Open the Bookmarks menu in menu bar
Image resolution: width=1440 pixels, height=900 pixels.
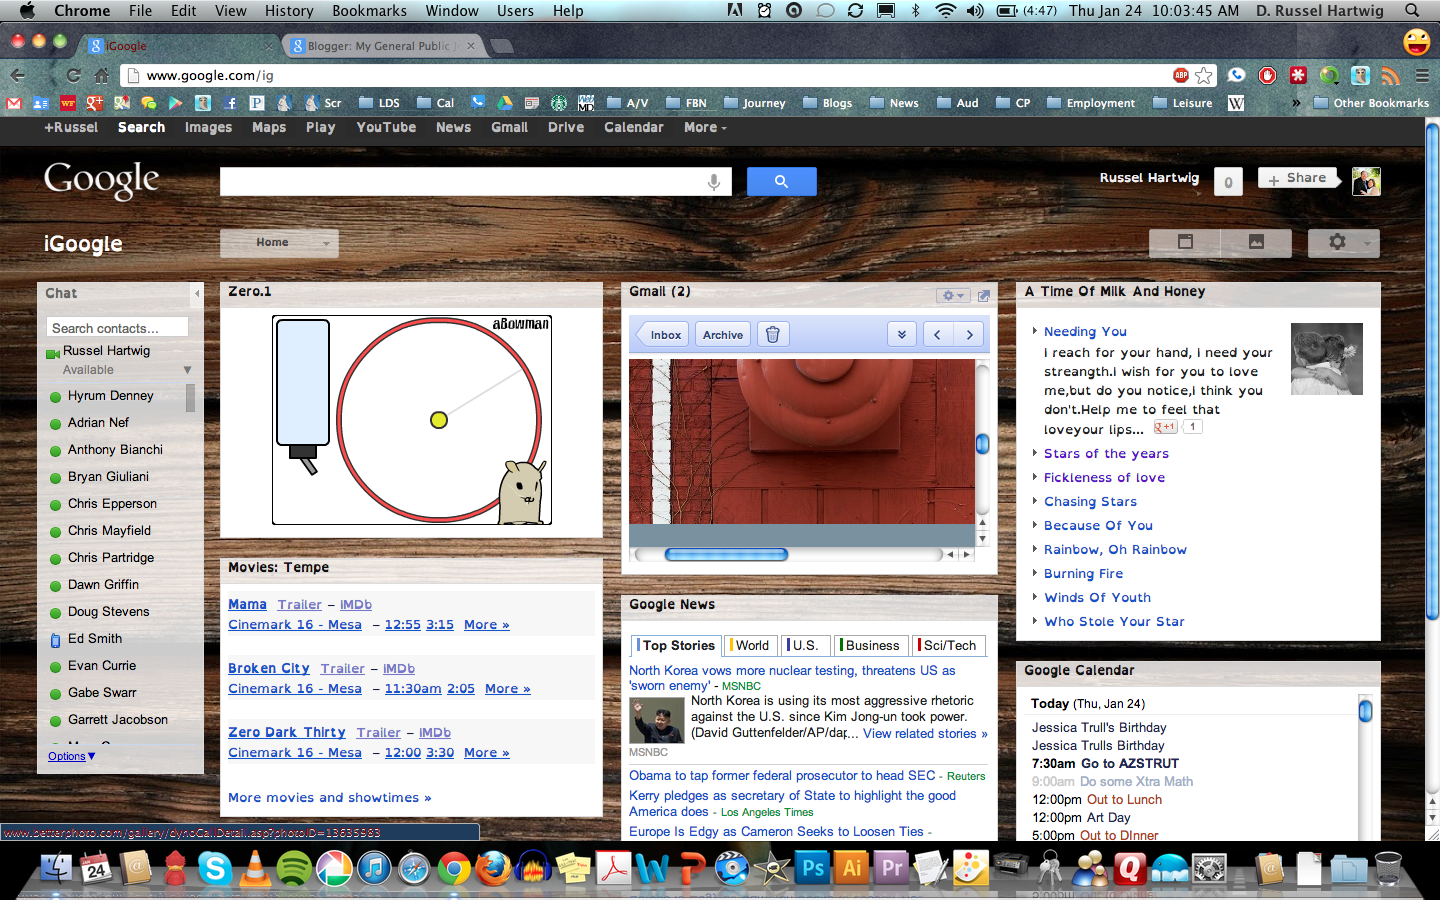click(369, 11)
